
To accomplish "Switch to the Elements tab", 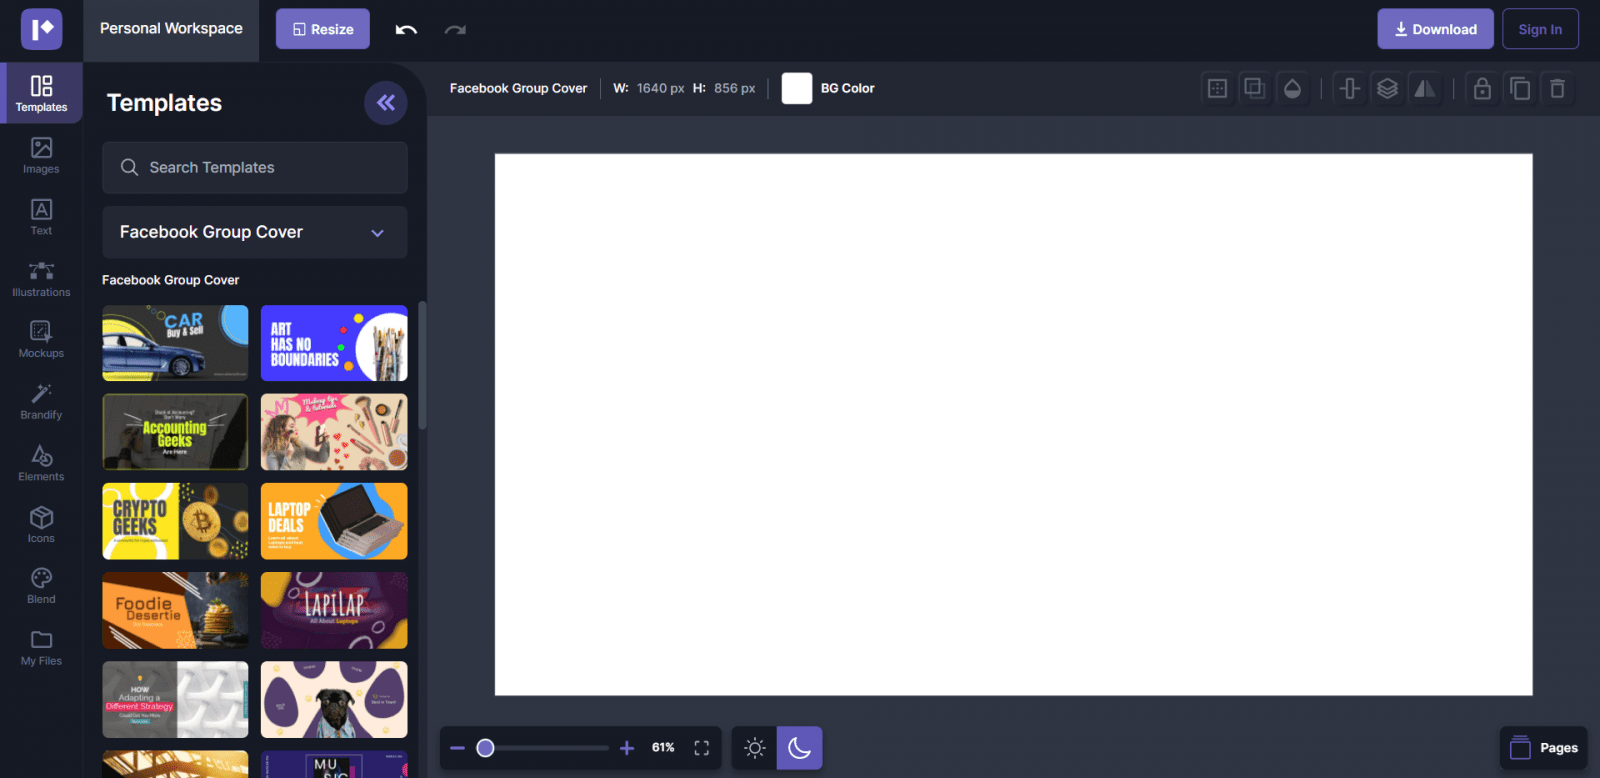I will [41, 463].
